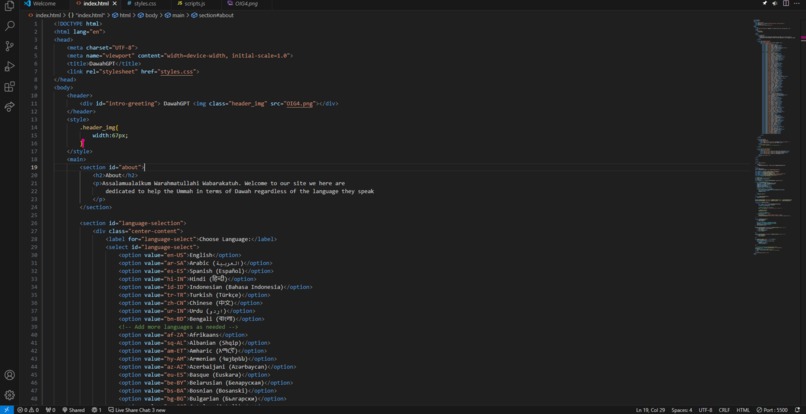Click the "index.html" braces breadcrumb item
This screenshot has width=806, height=414.
86,15
